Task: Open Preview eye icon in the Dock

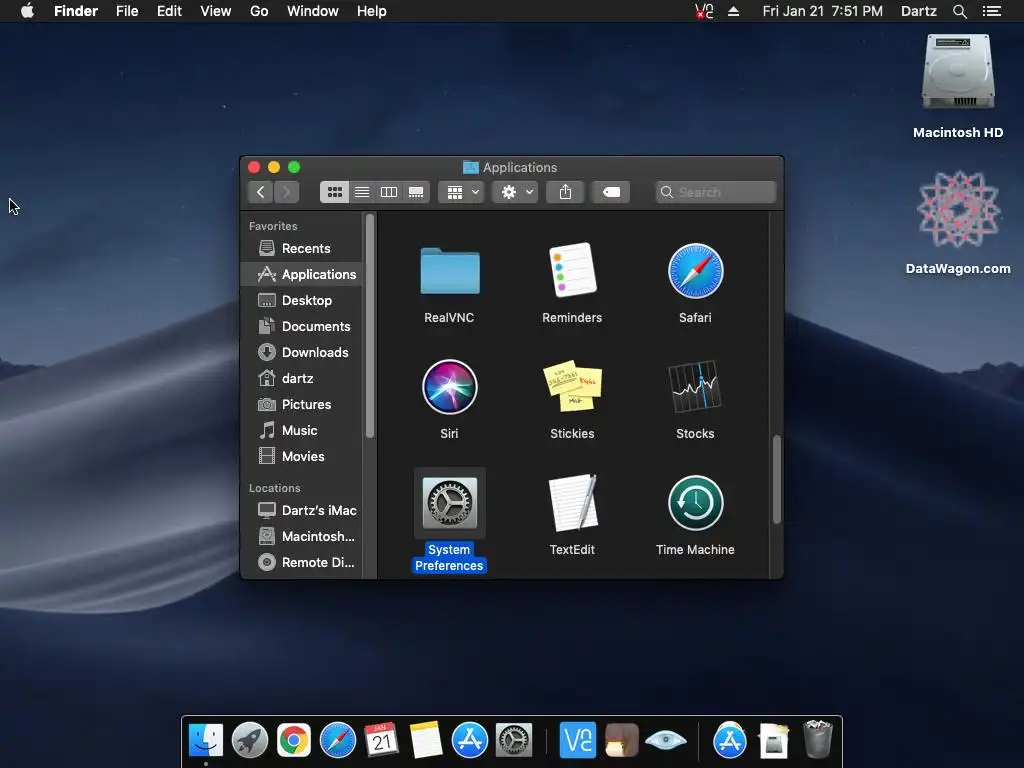Action: [665, 740]
